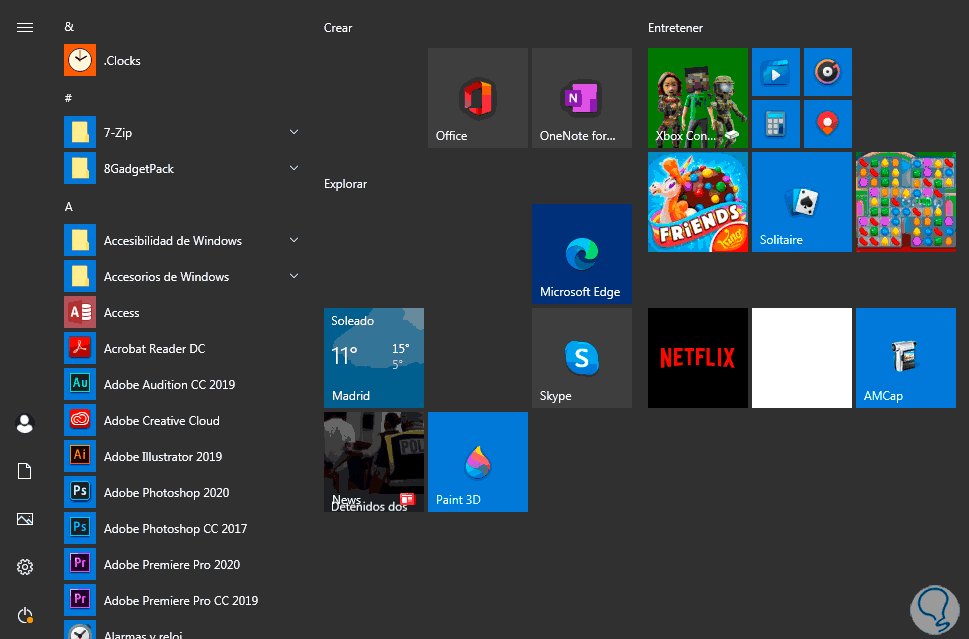Click the hamburger menu at top left

coord(25,28)
